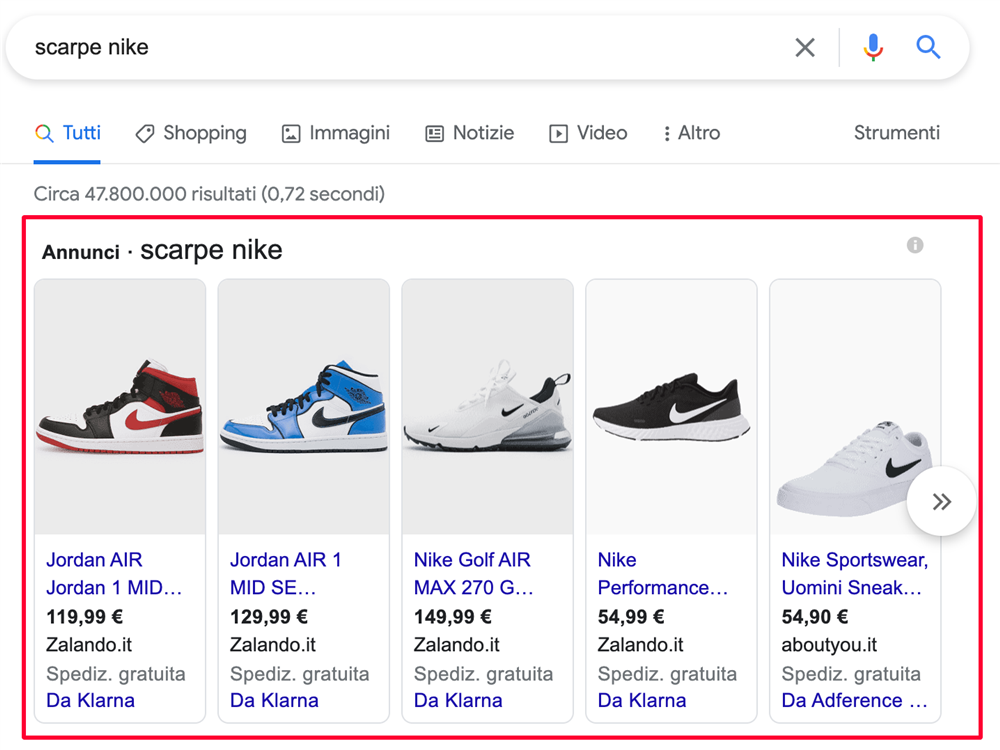
Task: Open 'Nike Sportswear, Uomini Sneak…' link
Action: tap(855, 573)
